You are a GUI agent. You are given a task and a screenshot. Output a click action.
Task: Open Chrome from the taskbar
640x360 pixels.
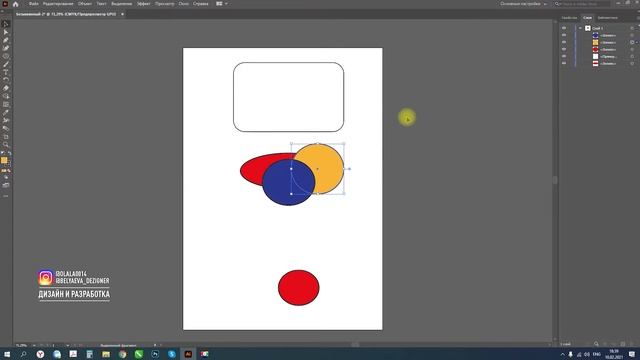[122, 354]
